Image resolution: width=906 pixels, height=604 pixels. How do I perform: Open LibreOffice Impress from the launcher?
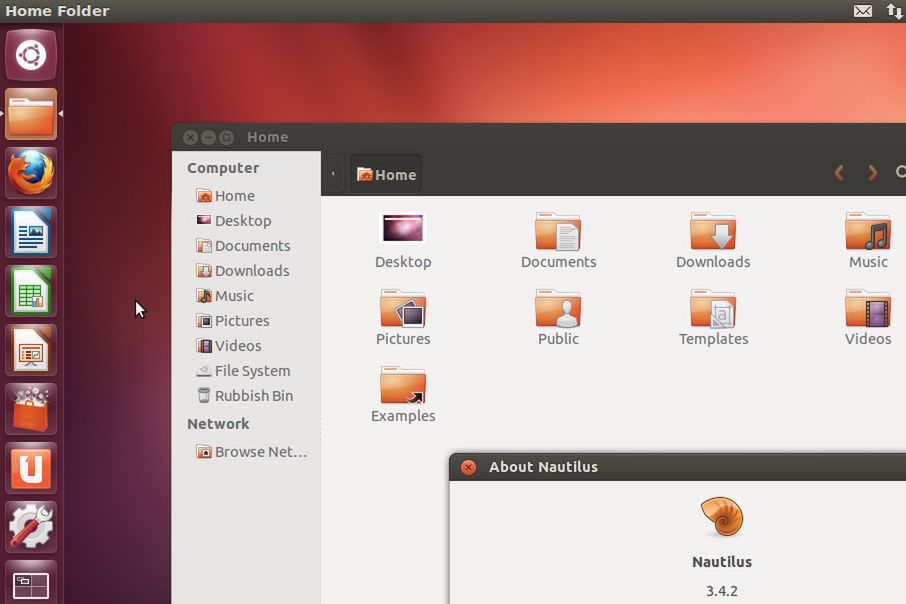[x=31, y=350]
